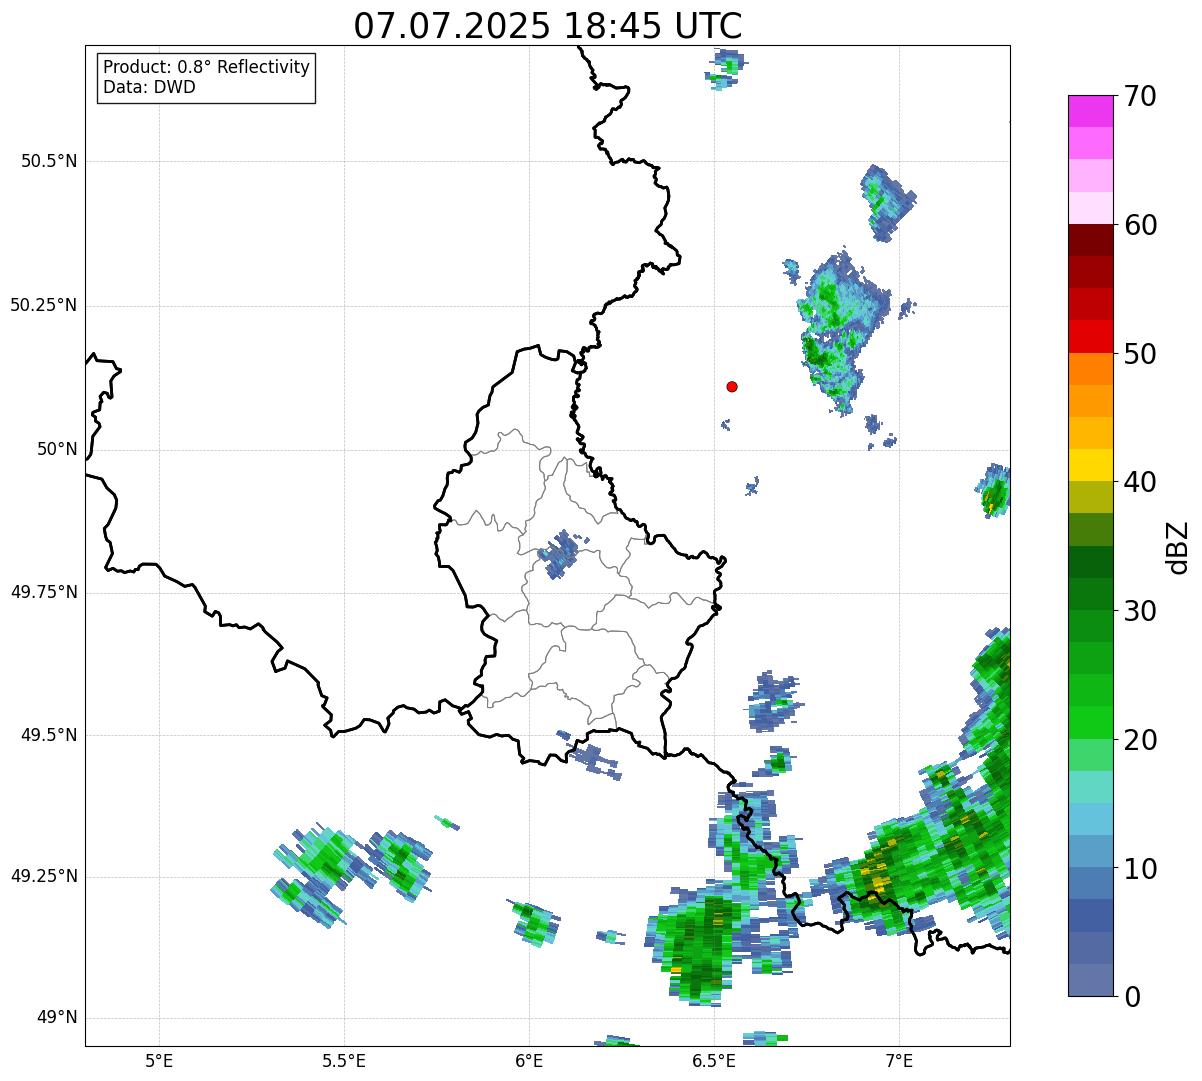
Task: Click the "Data: DWD" text
Action: coord(149,87)
